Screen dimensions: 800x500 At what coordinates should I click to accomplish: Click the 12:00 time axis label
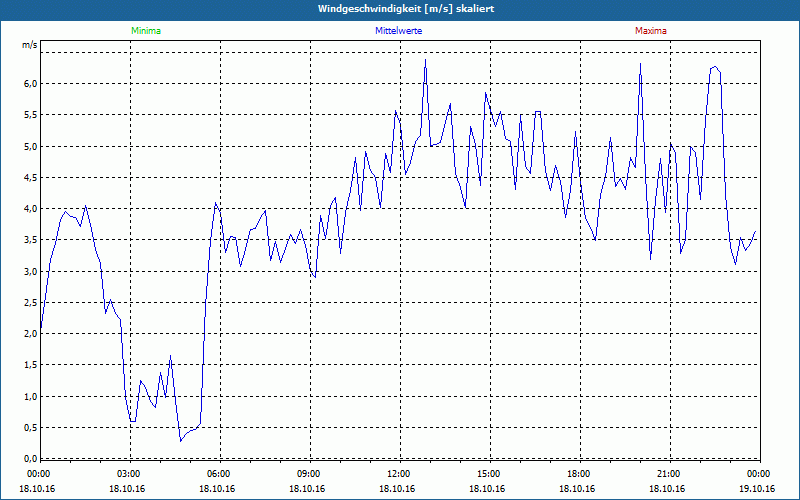pyautogui.click(x=397, y=474)
